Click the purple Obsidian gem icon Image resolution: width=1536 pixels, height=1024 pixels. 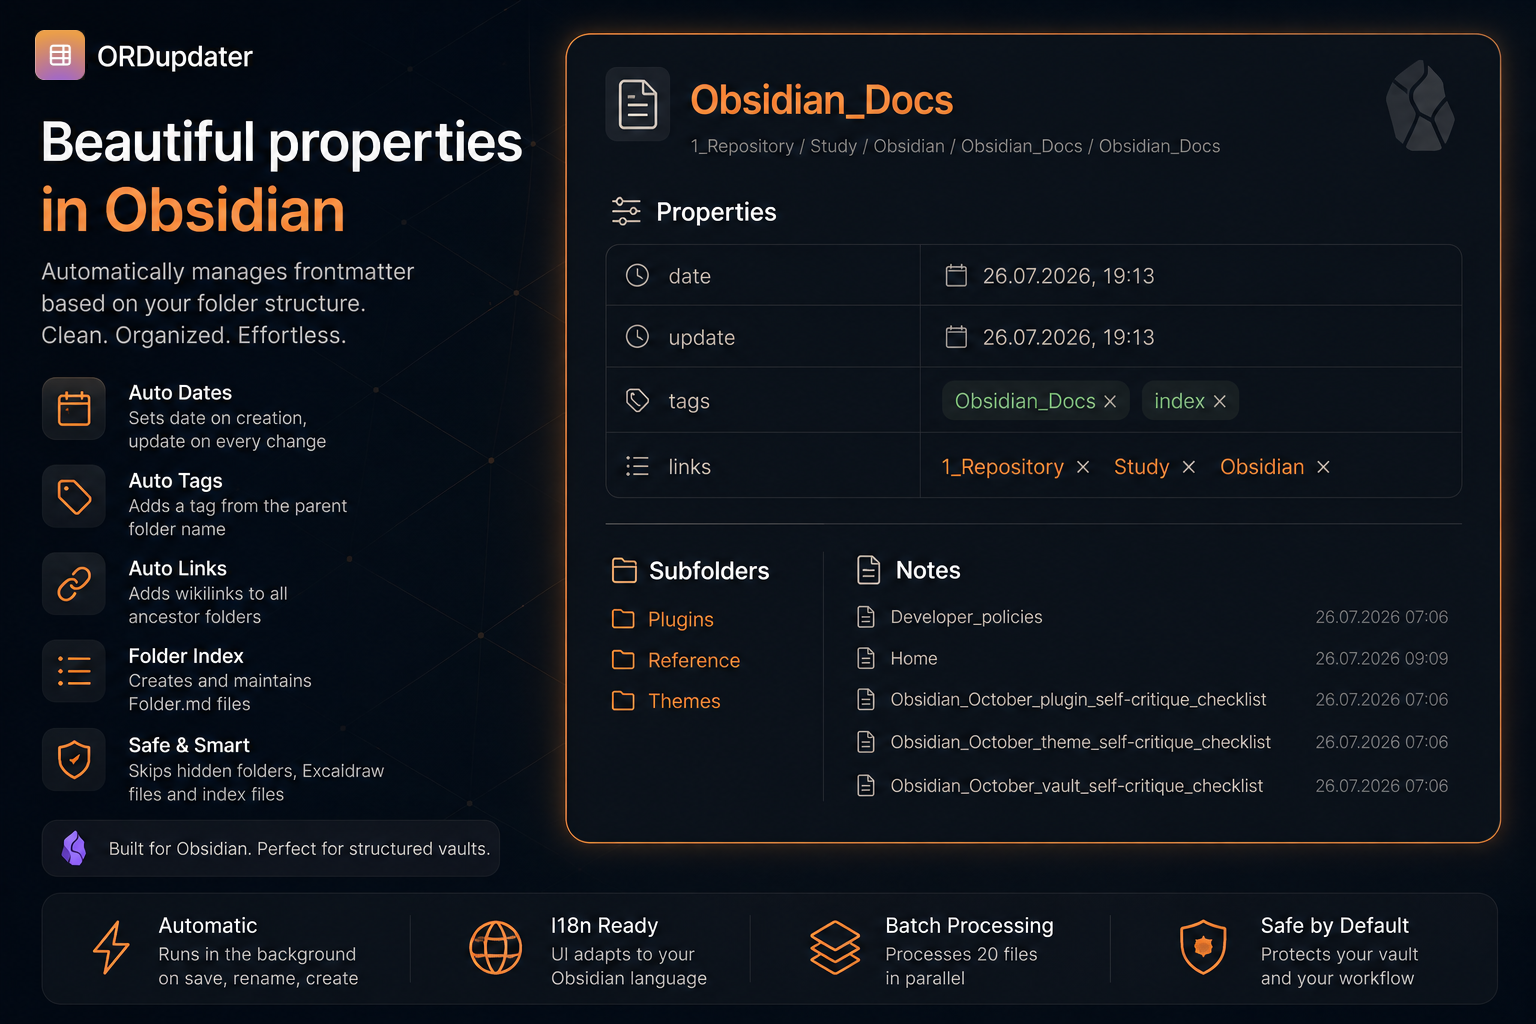point(74,848)
